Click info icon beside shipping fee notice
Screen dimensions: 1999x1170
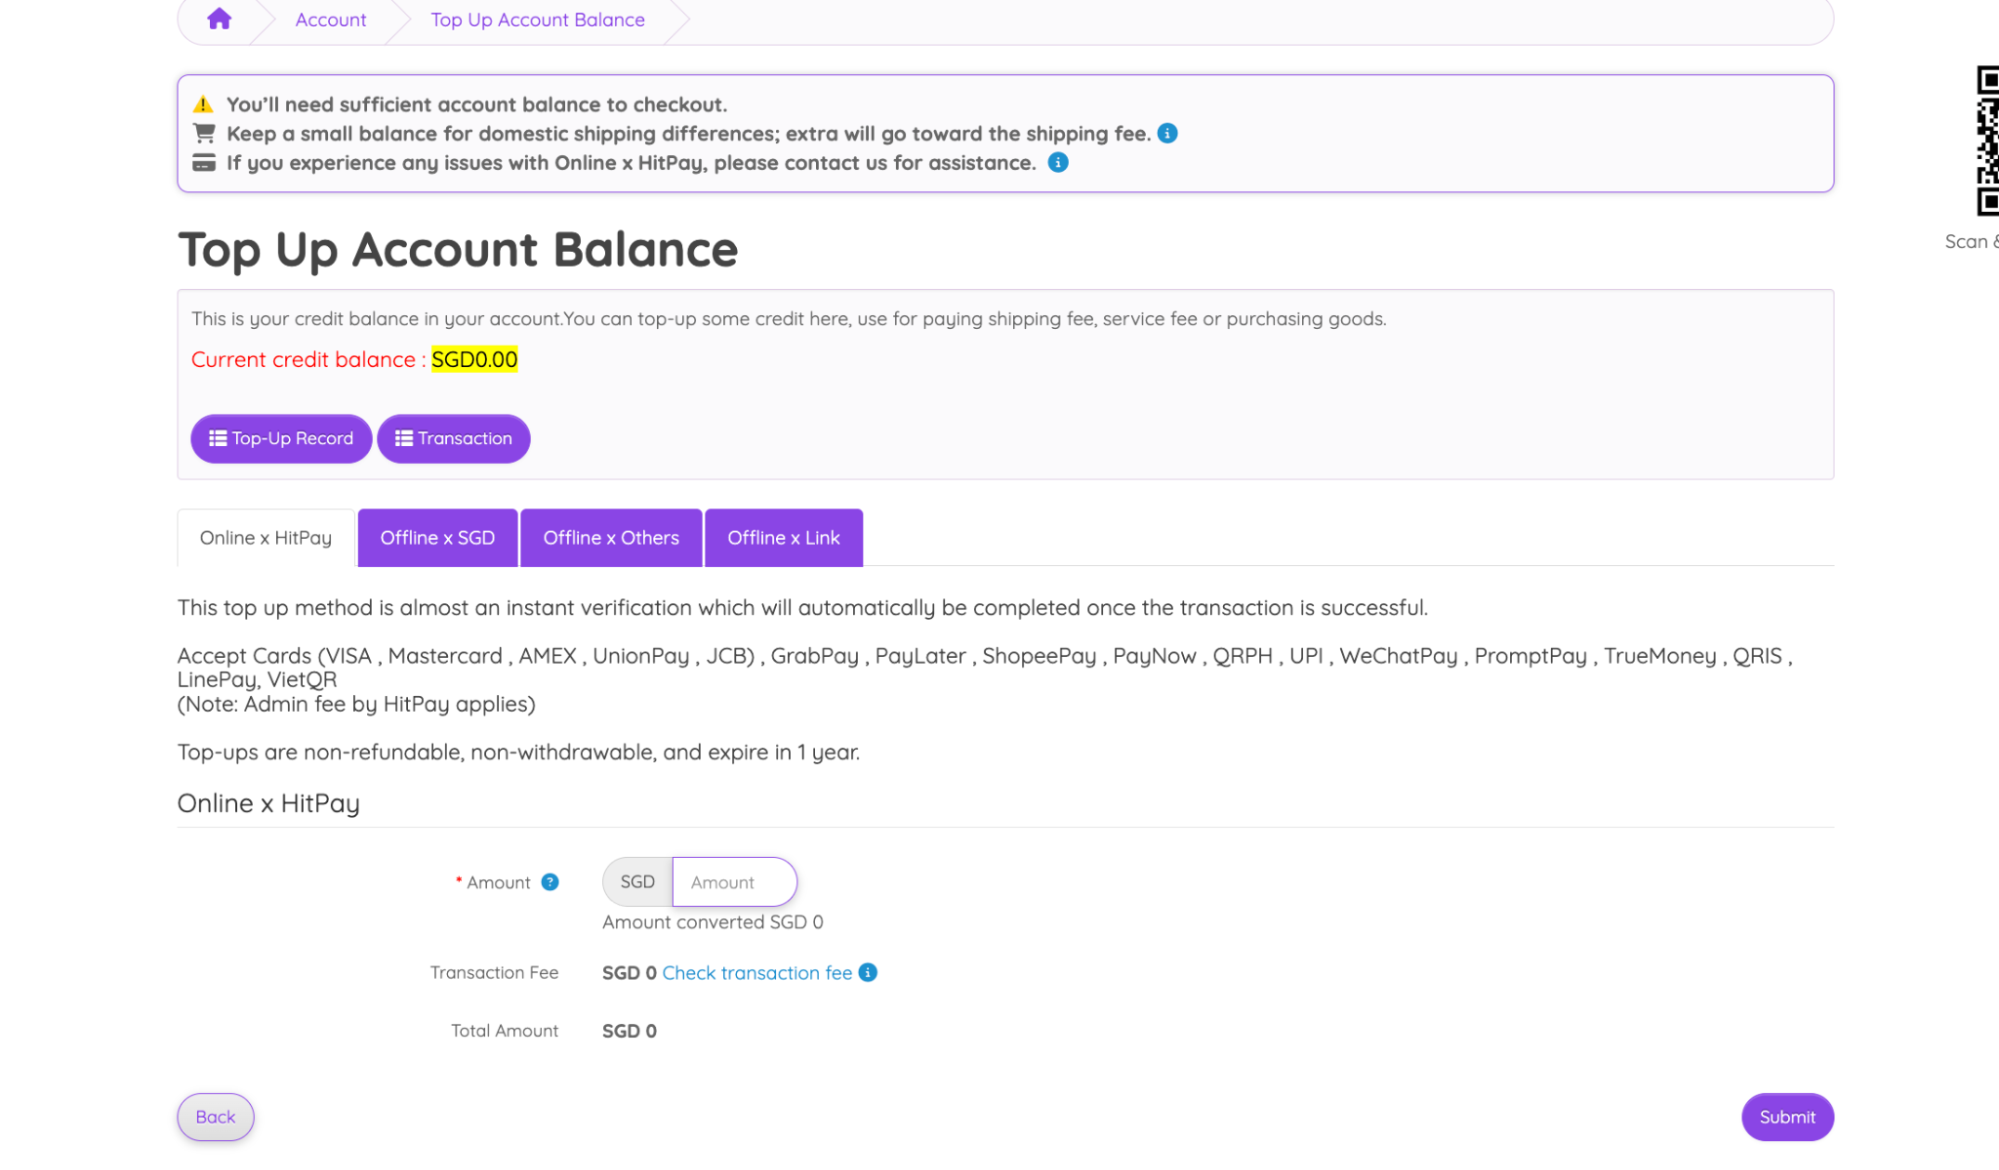click(1167, 133)
